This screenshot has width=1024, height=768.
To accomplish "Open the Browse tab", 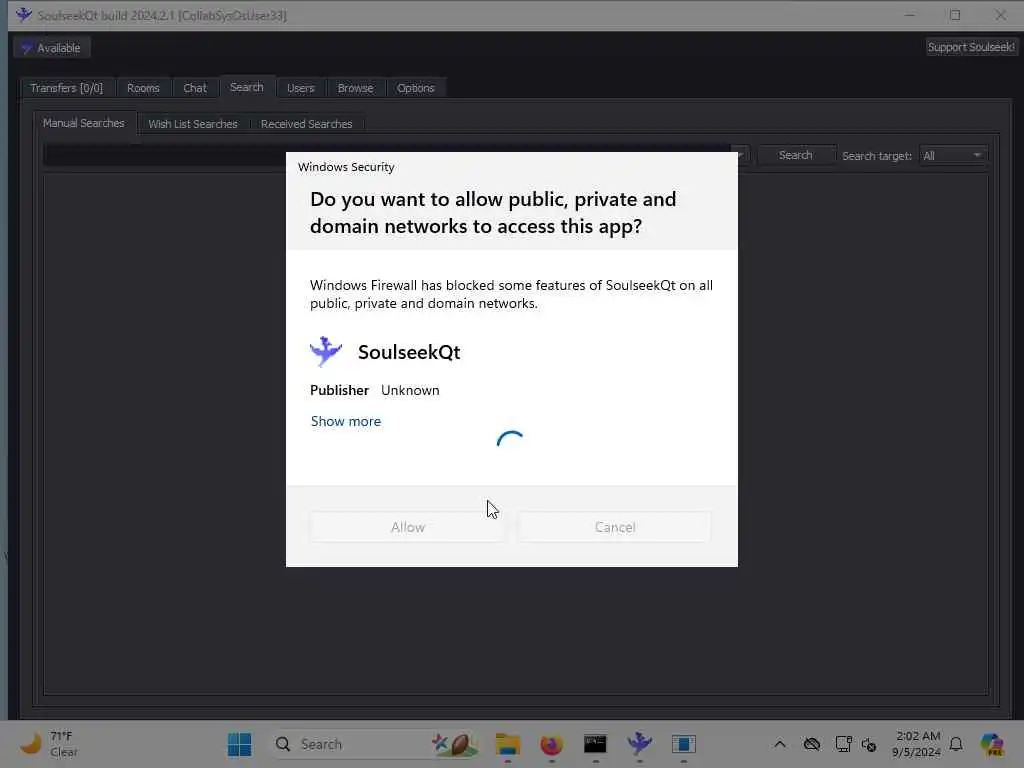I will pos(355,88).
